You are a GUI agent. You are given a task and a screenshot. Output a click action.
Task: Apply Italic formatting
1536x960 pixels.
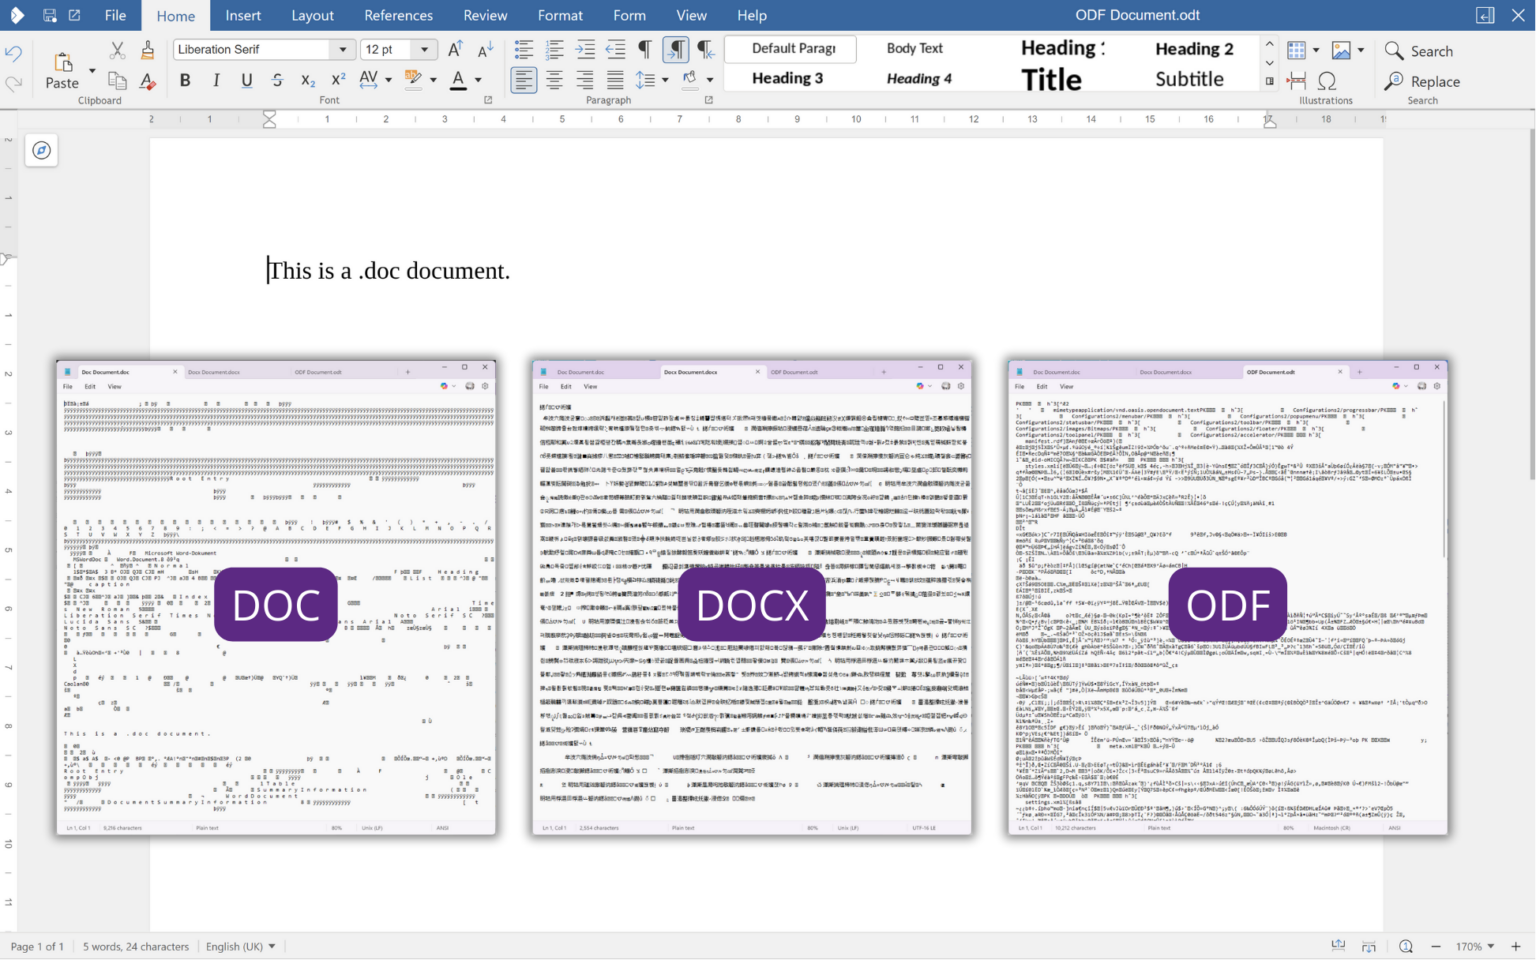pos(216,81)
